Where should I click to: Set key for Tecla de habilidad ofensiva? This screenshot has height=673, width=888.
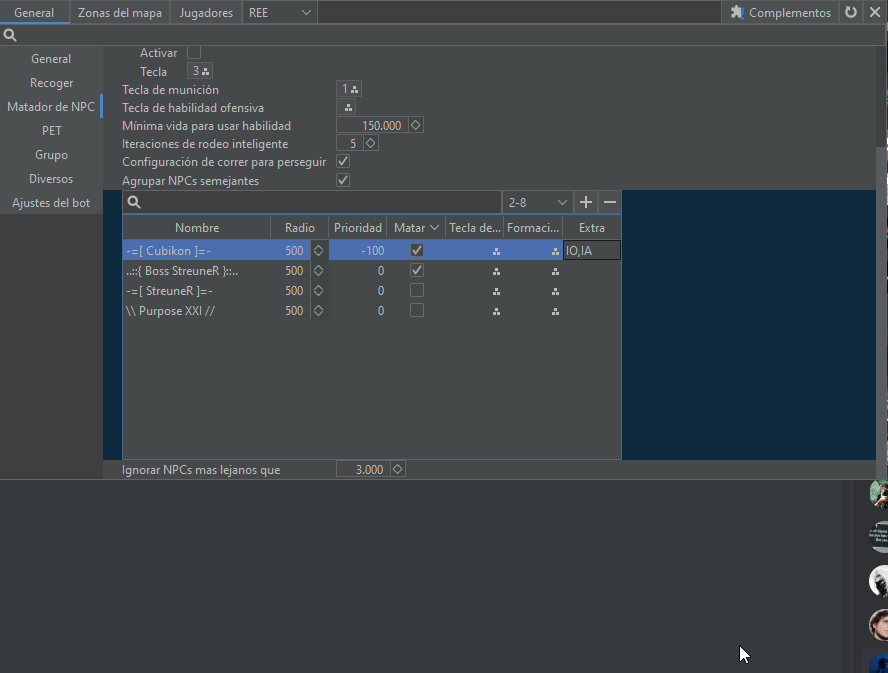pos(348,107)
